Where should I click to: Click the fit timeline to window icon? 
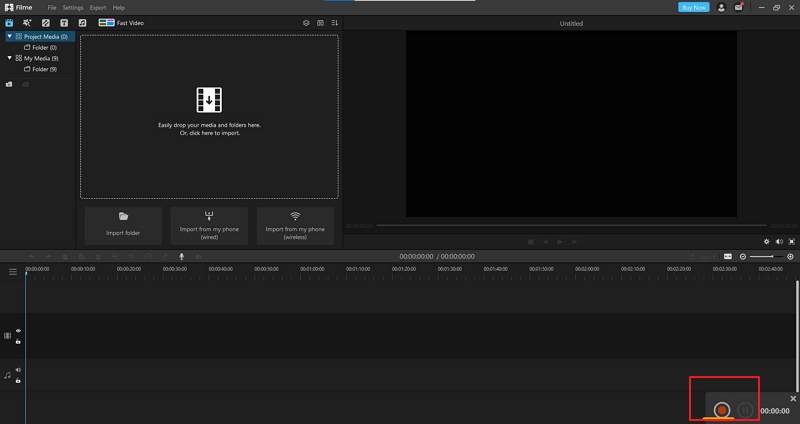[728, 257]
